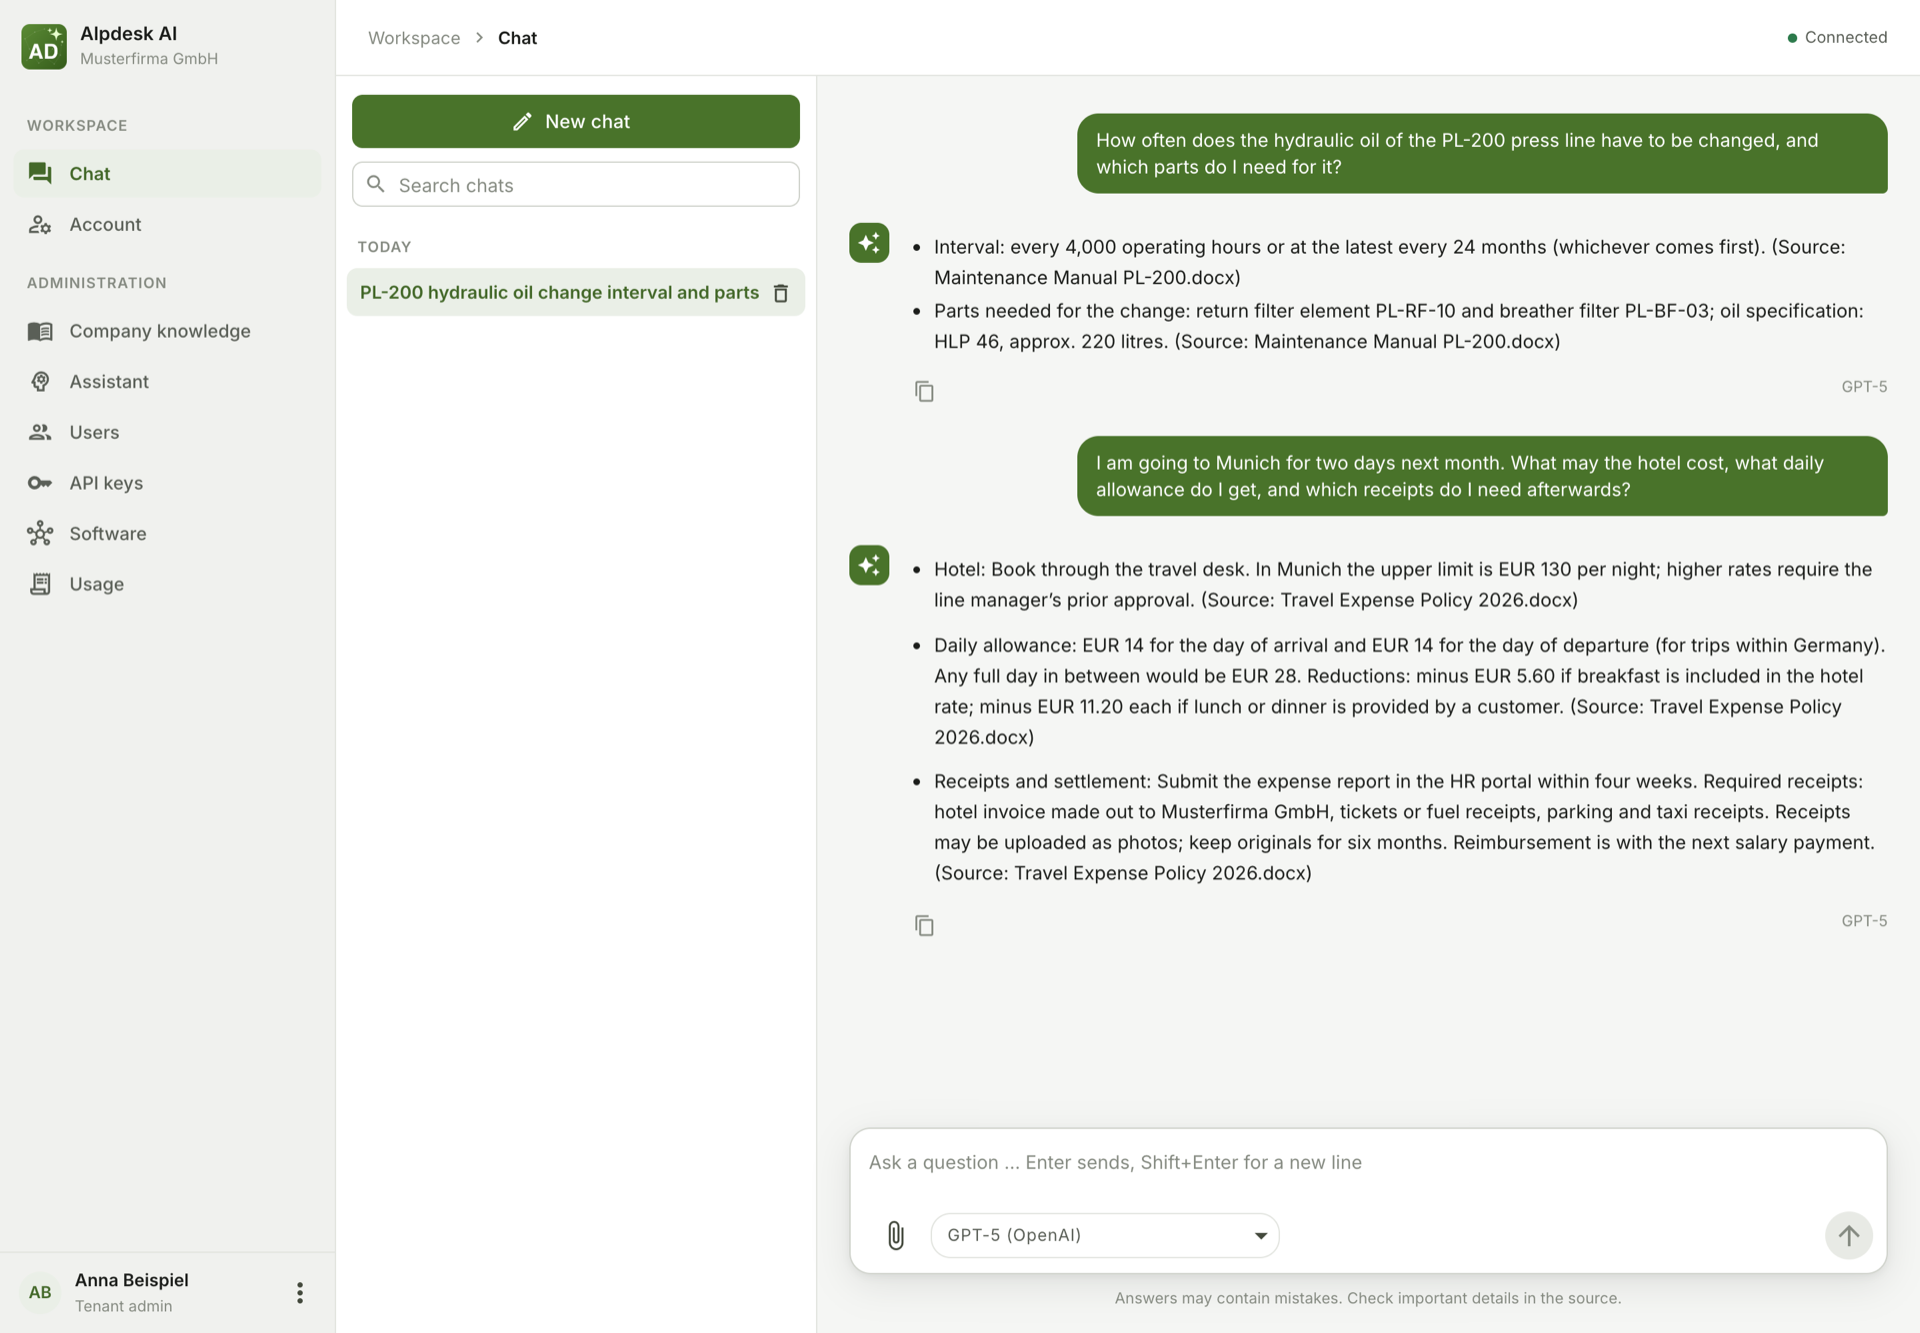Attach a file with paperclip icon
This screenshot has width=1920, height=1333.
point(896,1236)
